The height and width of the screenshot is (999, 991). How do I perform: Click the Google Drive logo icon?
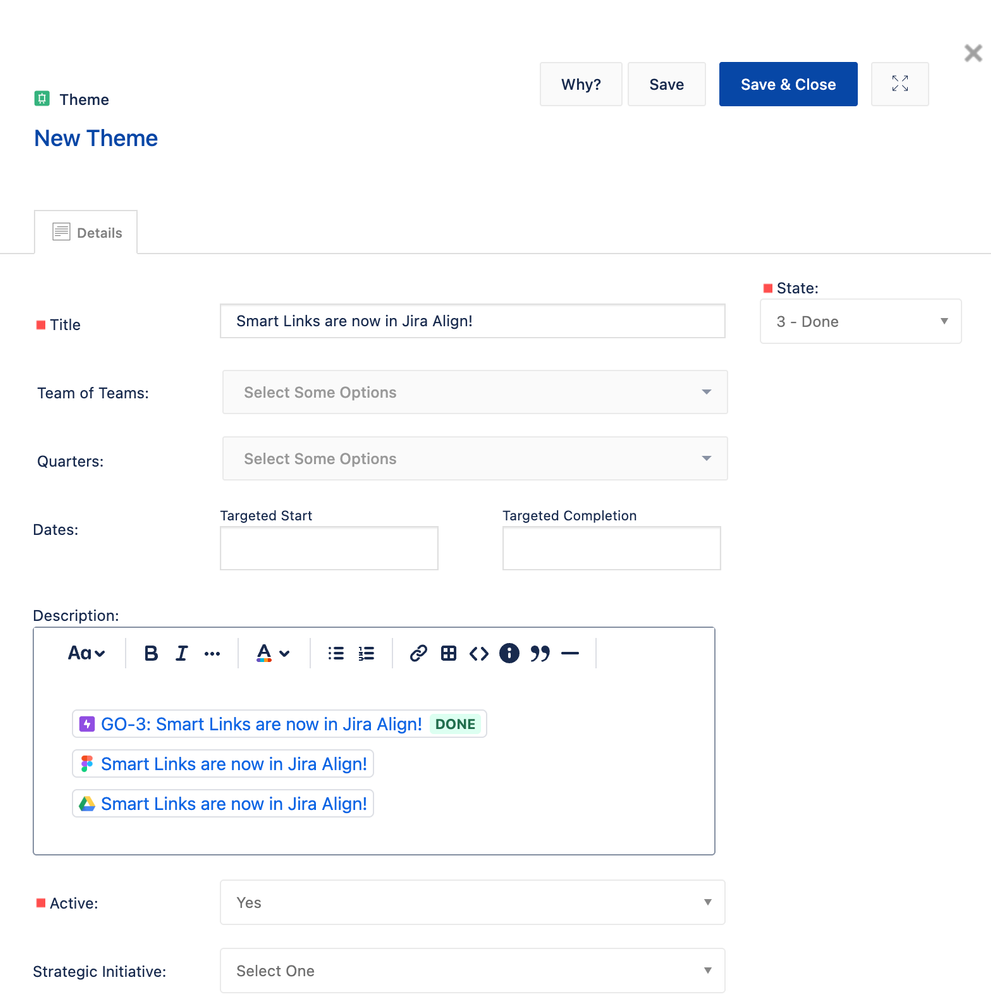[x=87, y=804]
